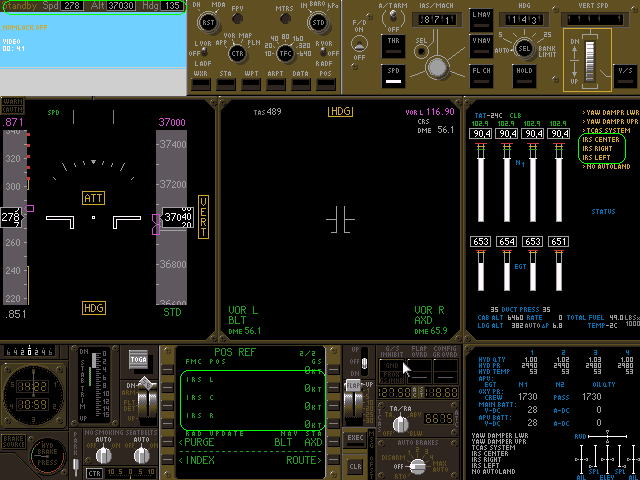Toggle the A/T ARM switch
The image size is (640, 480).
click(x=393, y=16)
